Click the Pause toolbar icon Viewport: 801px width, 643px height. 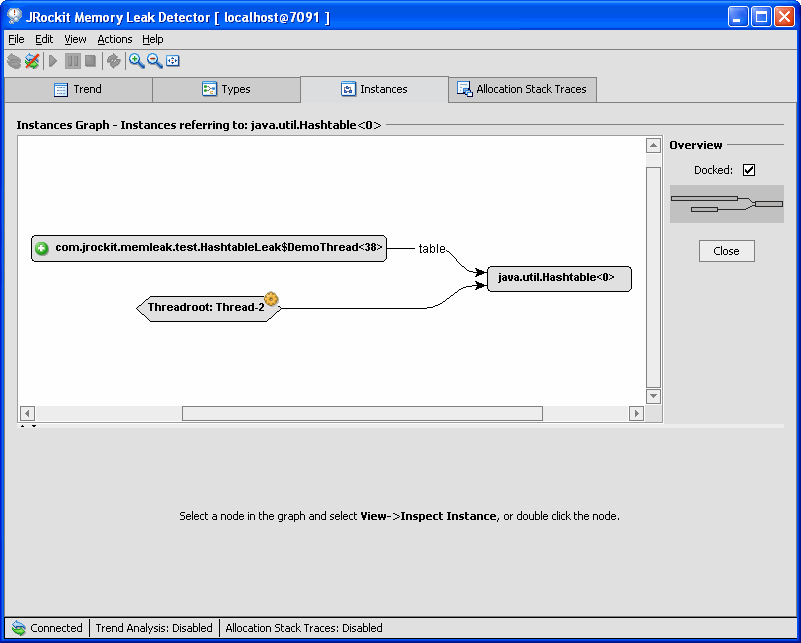(73, 61)
